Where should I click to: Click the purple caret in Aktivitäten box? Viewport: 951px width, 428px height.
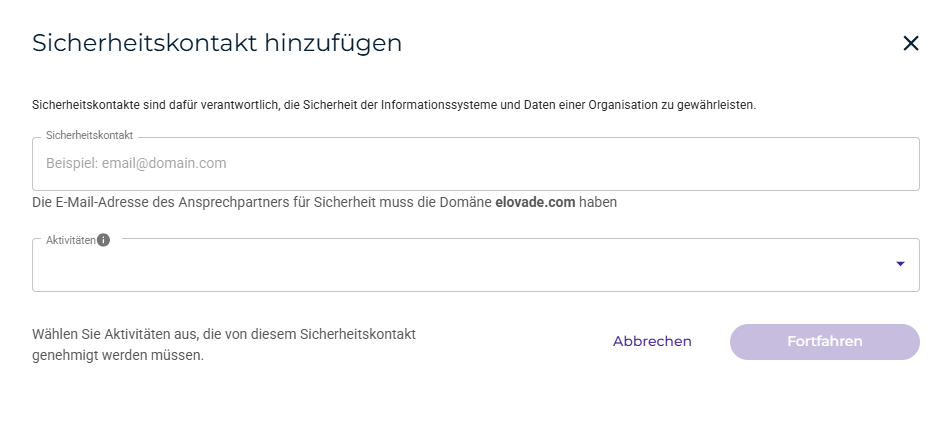pos(899,264)
